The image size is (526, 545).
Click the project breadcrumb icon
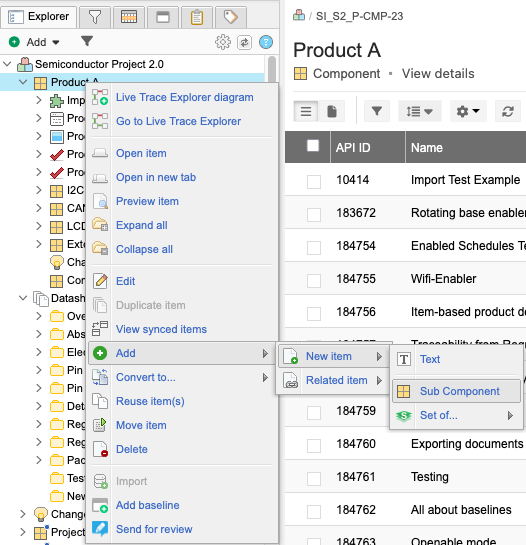[299, 15]
